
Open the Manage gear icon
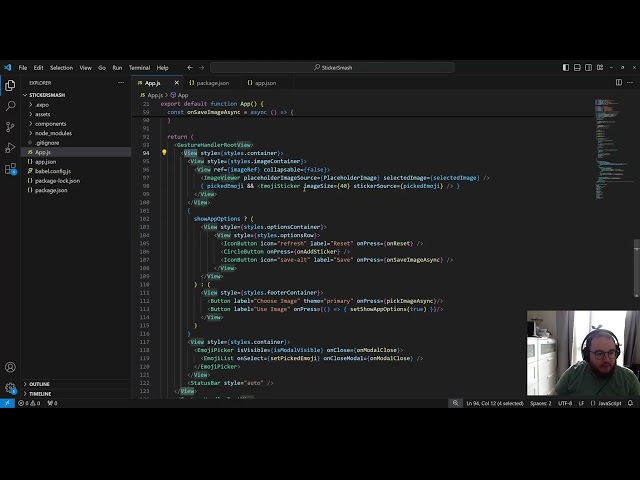pyautogui.click(x=10, y=388)
